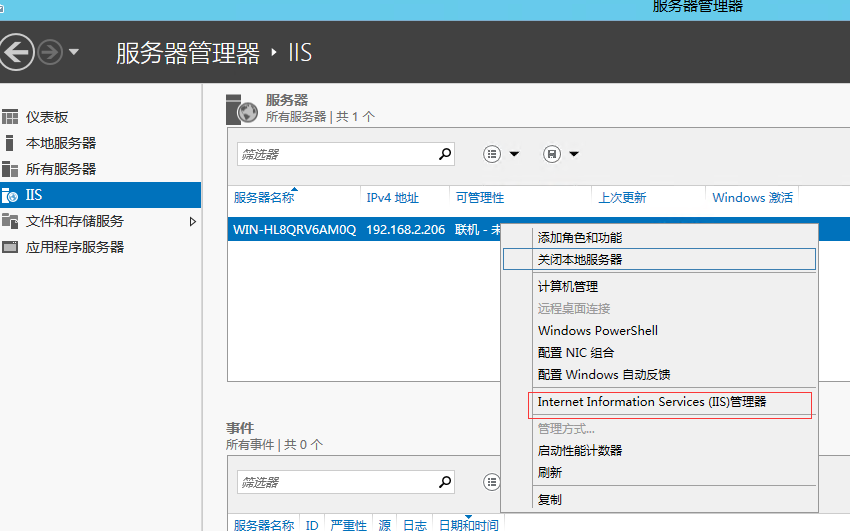The height and width of the screenshot is (531, 850).
Task: Click the 应用程序服务器 sidebar icon
Action: 10,247
